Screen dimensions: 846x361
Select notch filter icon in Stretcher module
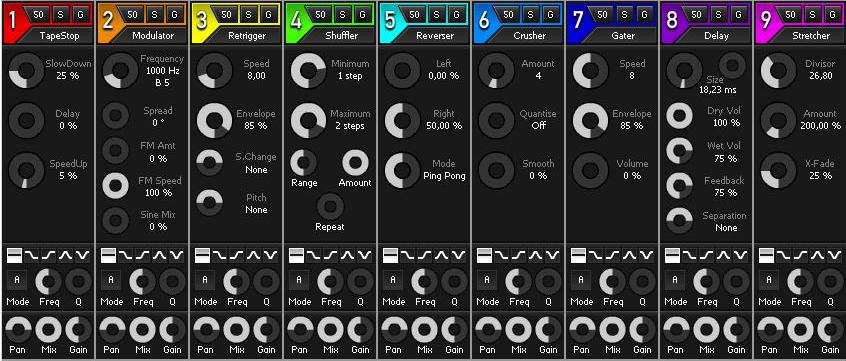835,255
